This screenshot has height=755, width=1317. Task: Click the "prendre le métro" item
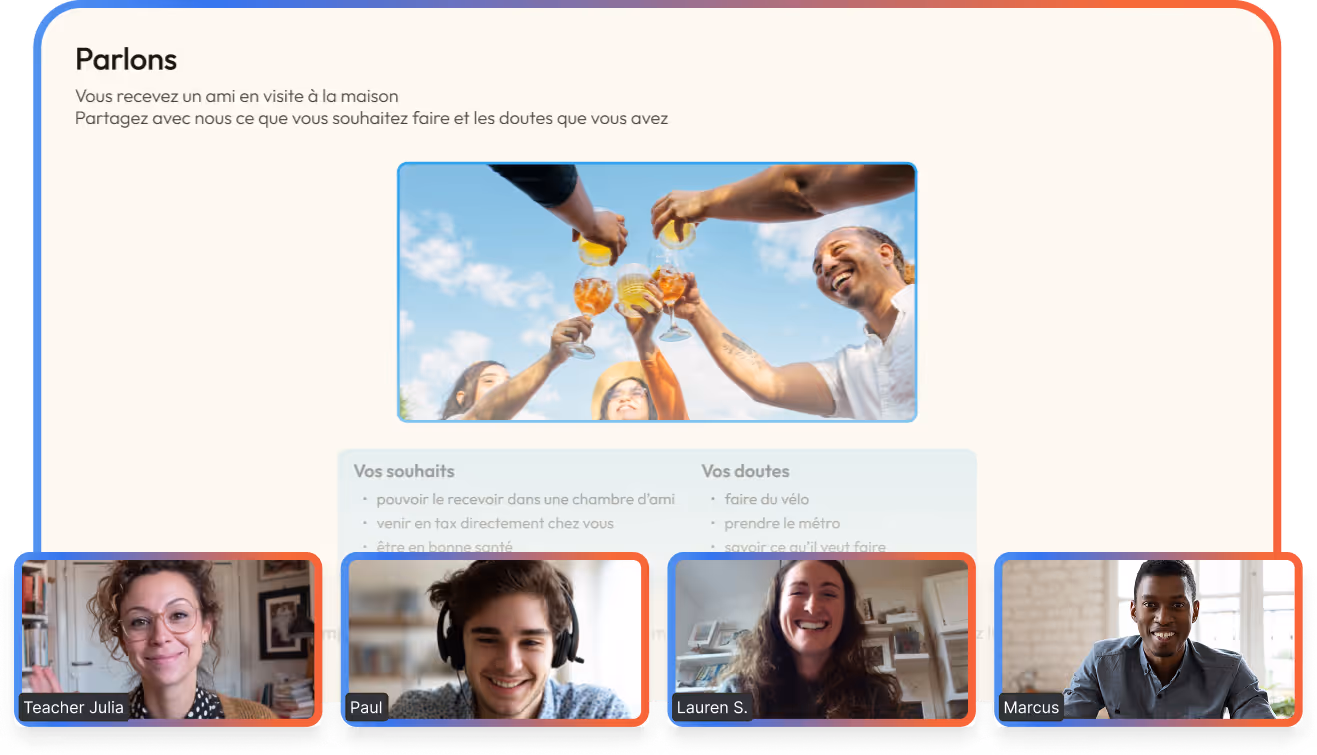click(x=782, y=523)
